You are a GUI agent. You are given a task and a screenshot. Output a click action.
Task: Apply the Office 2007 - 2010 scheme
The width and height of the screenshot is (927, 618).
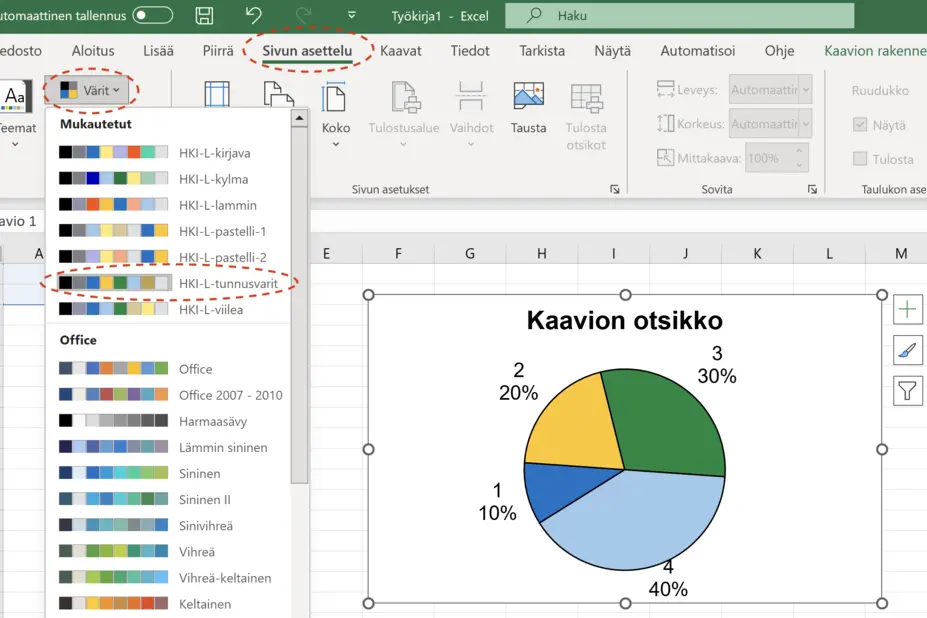tap(168, 394)
